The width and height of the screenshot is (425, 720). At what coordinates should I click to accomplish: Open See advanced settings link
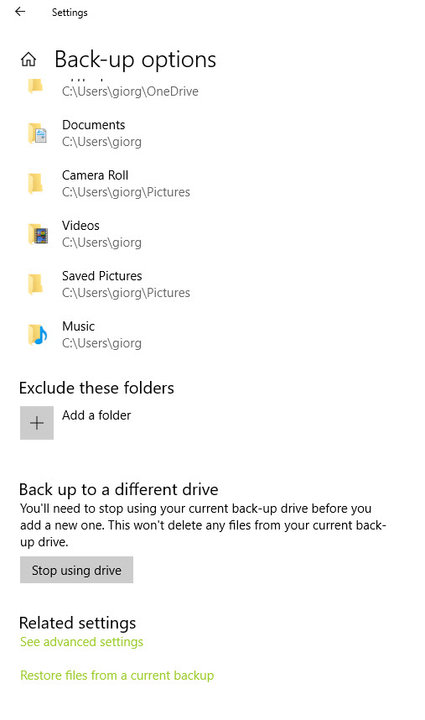pyautogui.click(x=82, y=641)
